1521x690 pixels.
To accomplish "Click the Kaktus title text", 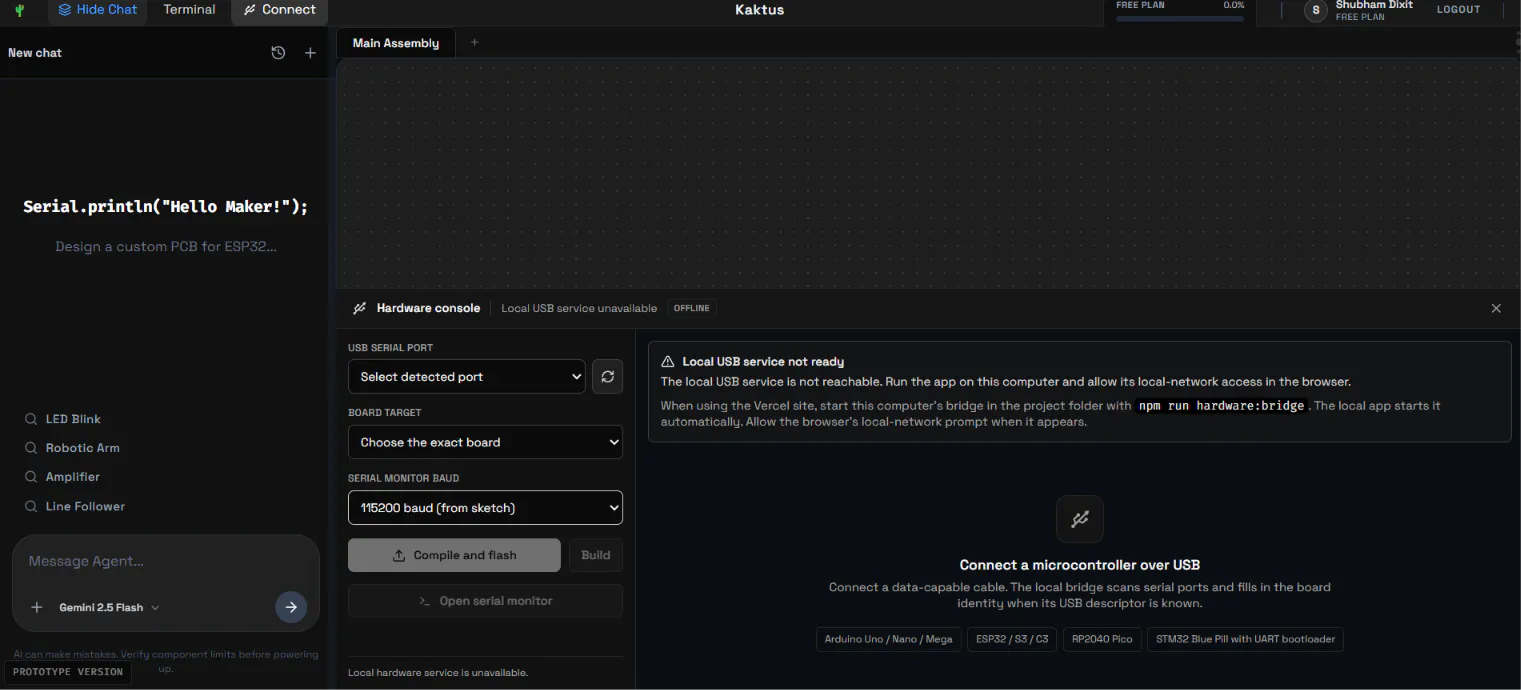I will point(760,10).
